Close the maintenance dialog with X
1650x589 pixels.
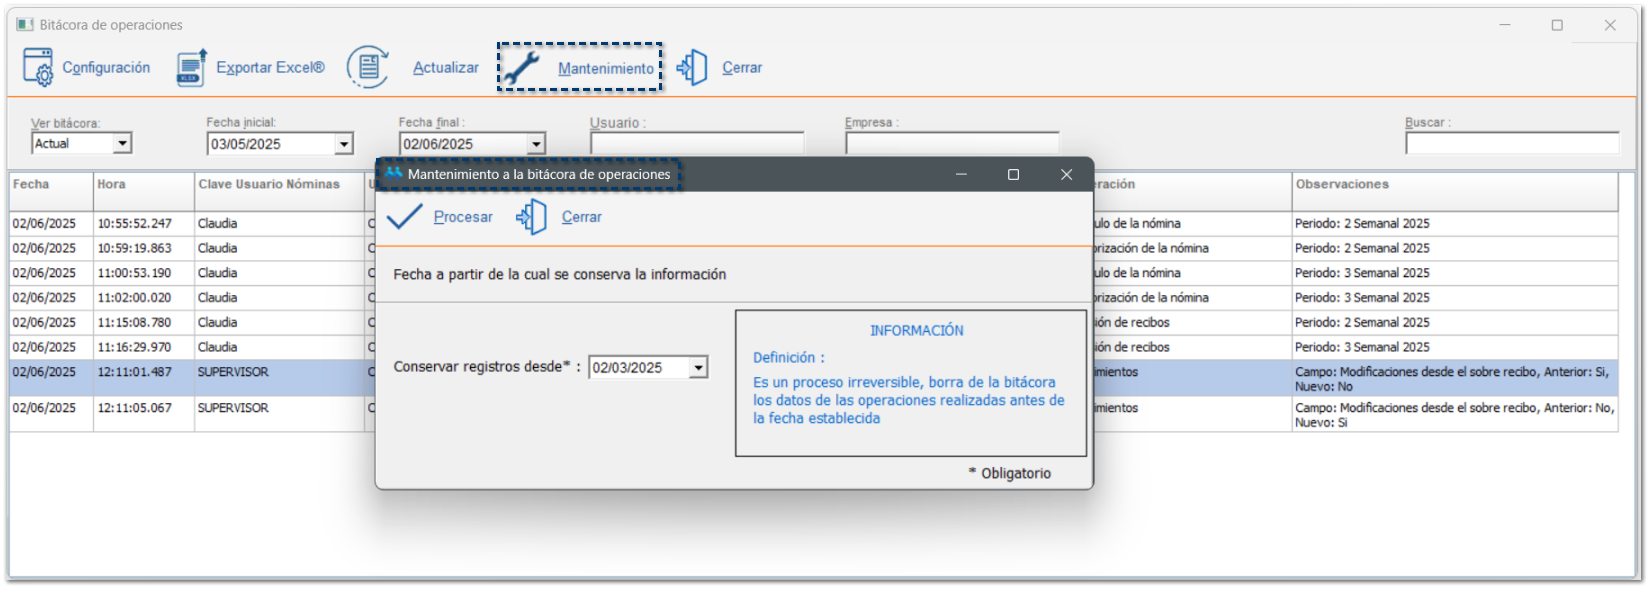[x=1067, y=174]
